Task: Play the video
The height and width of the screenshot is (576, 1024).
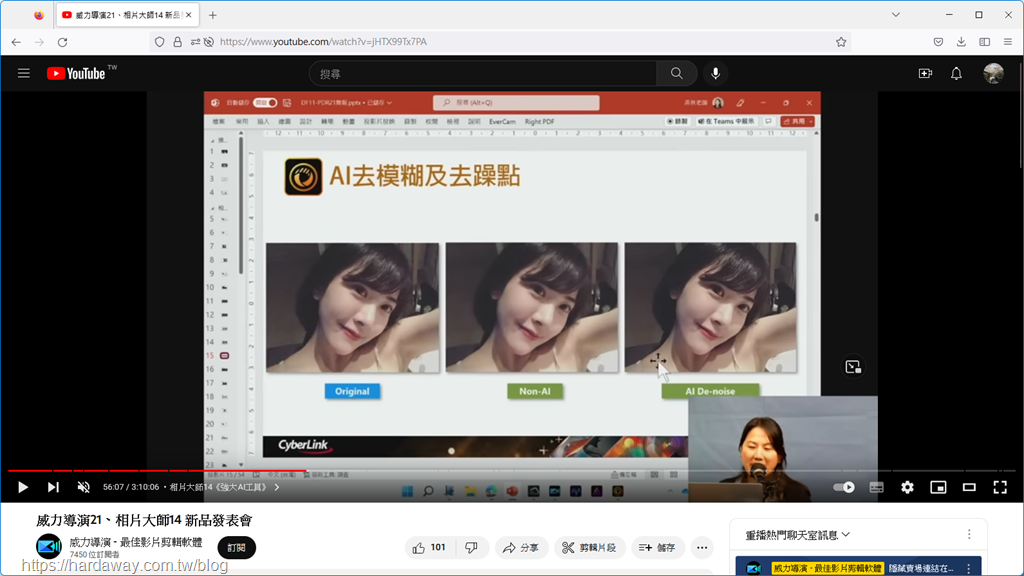Action: coord(23,487)
